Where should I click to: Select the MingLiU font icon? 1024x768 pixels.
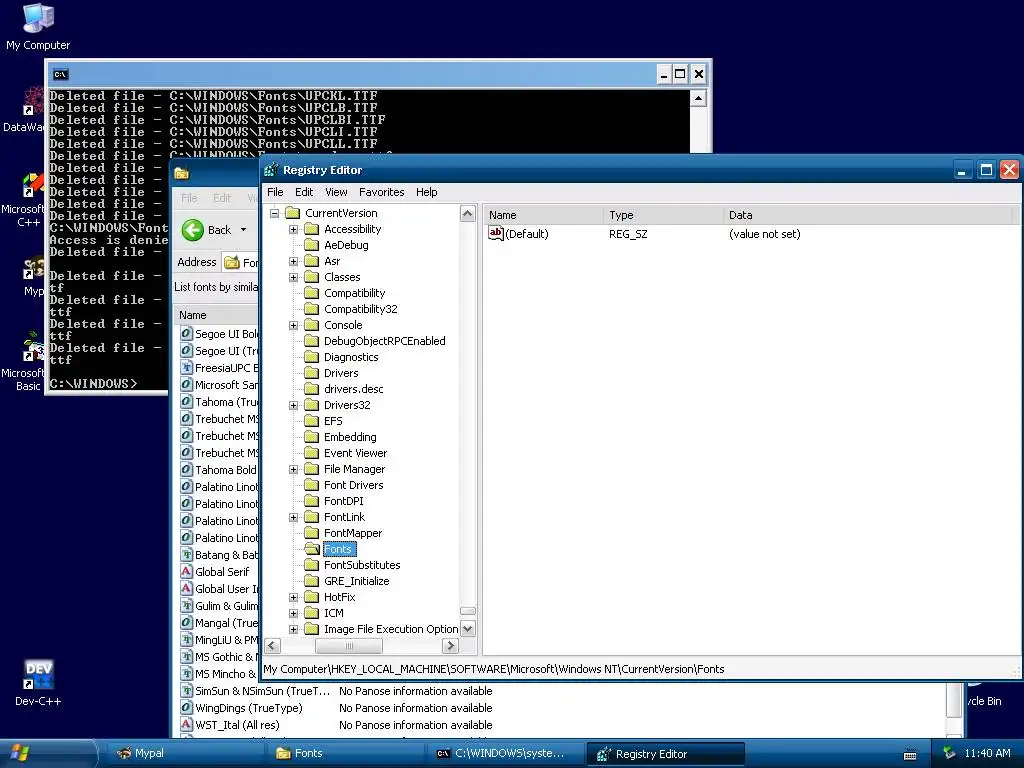click(186, 639)
